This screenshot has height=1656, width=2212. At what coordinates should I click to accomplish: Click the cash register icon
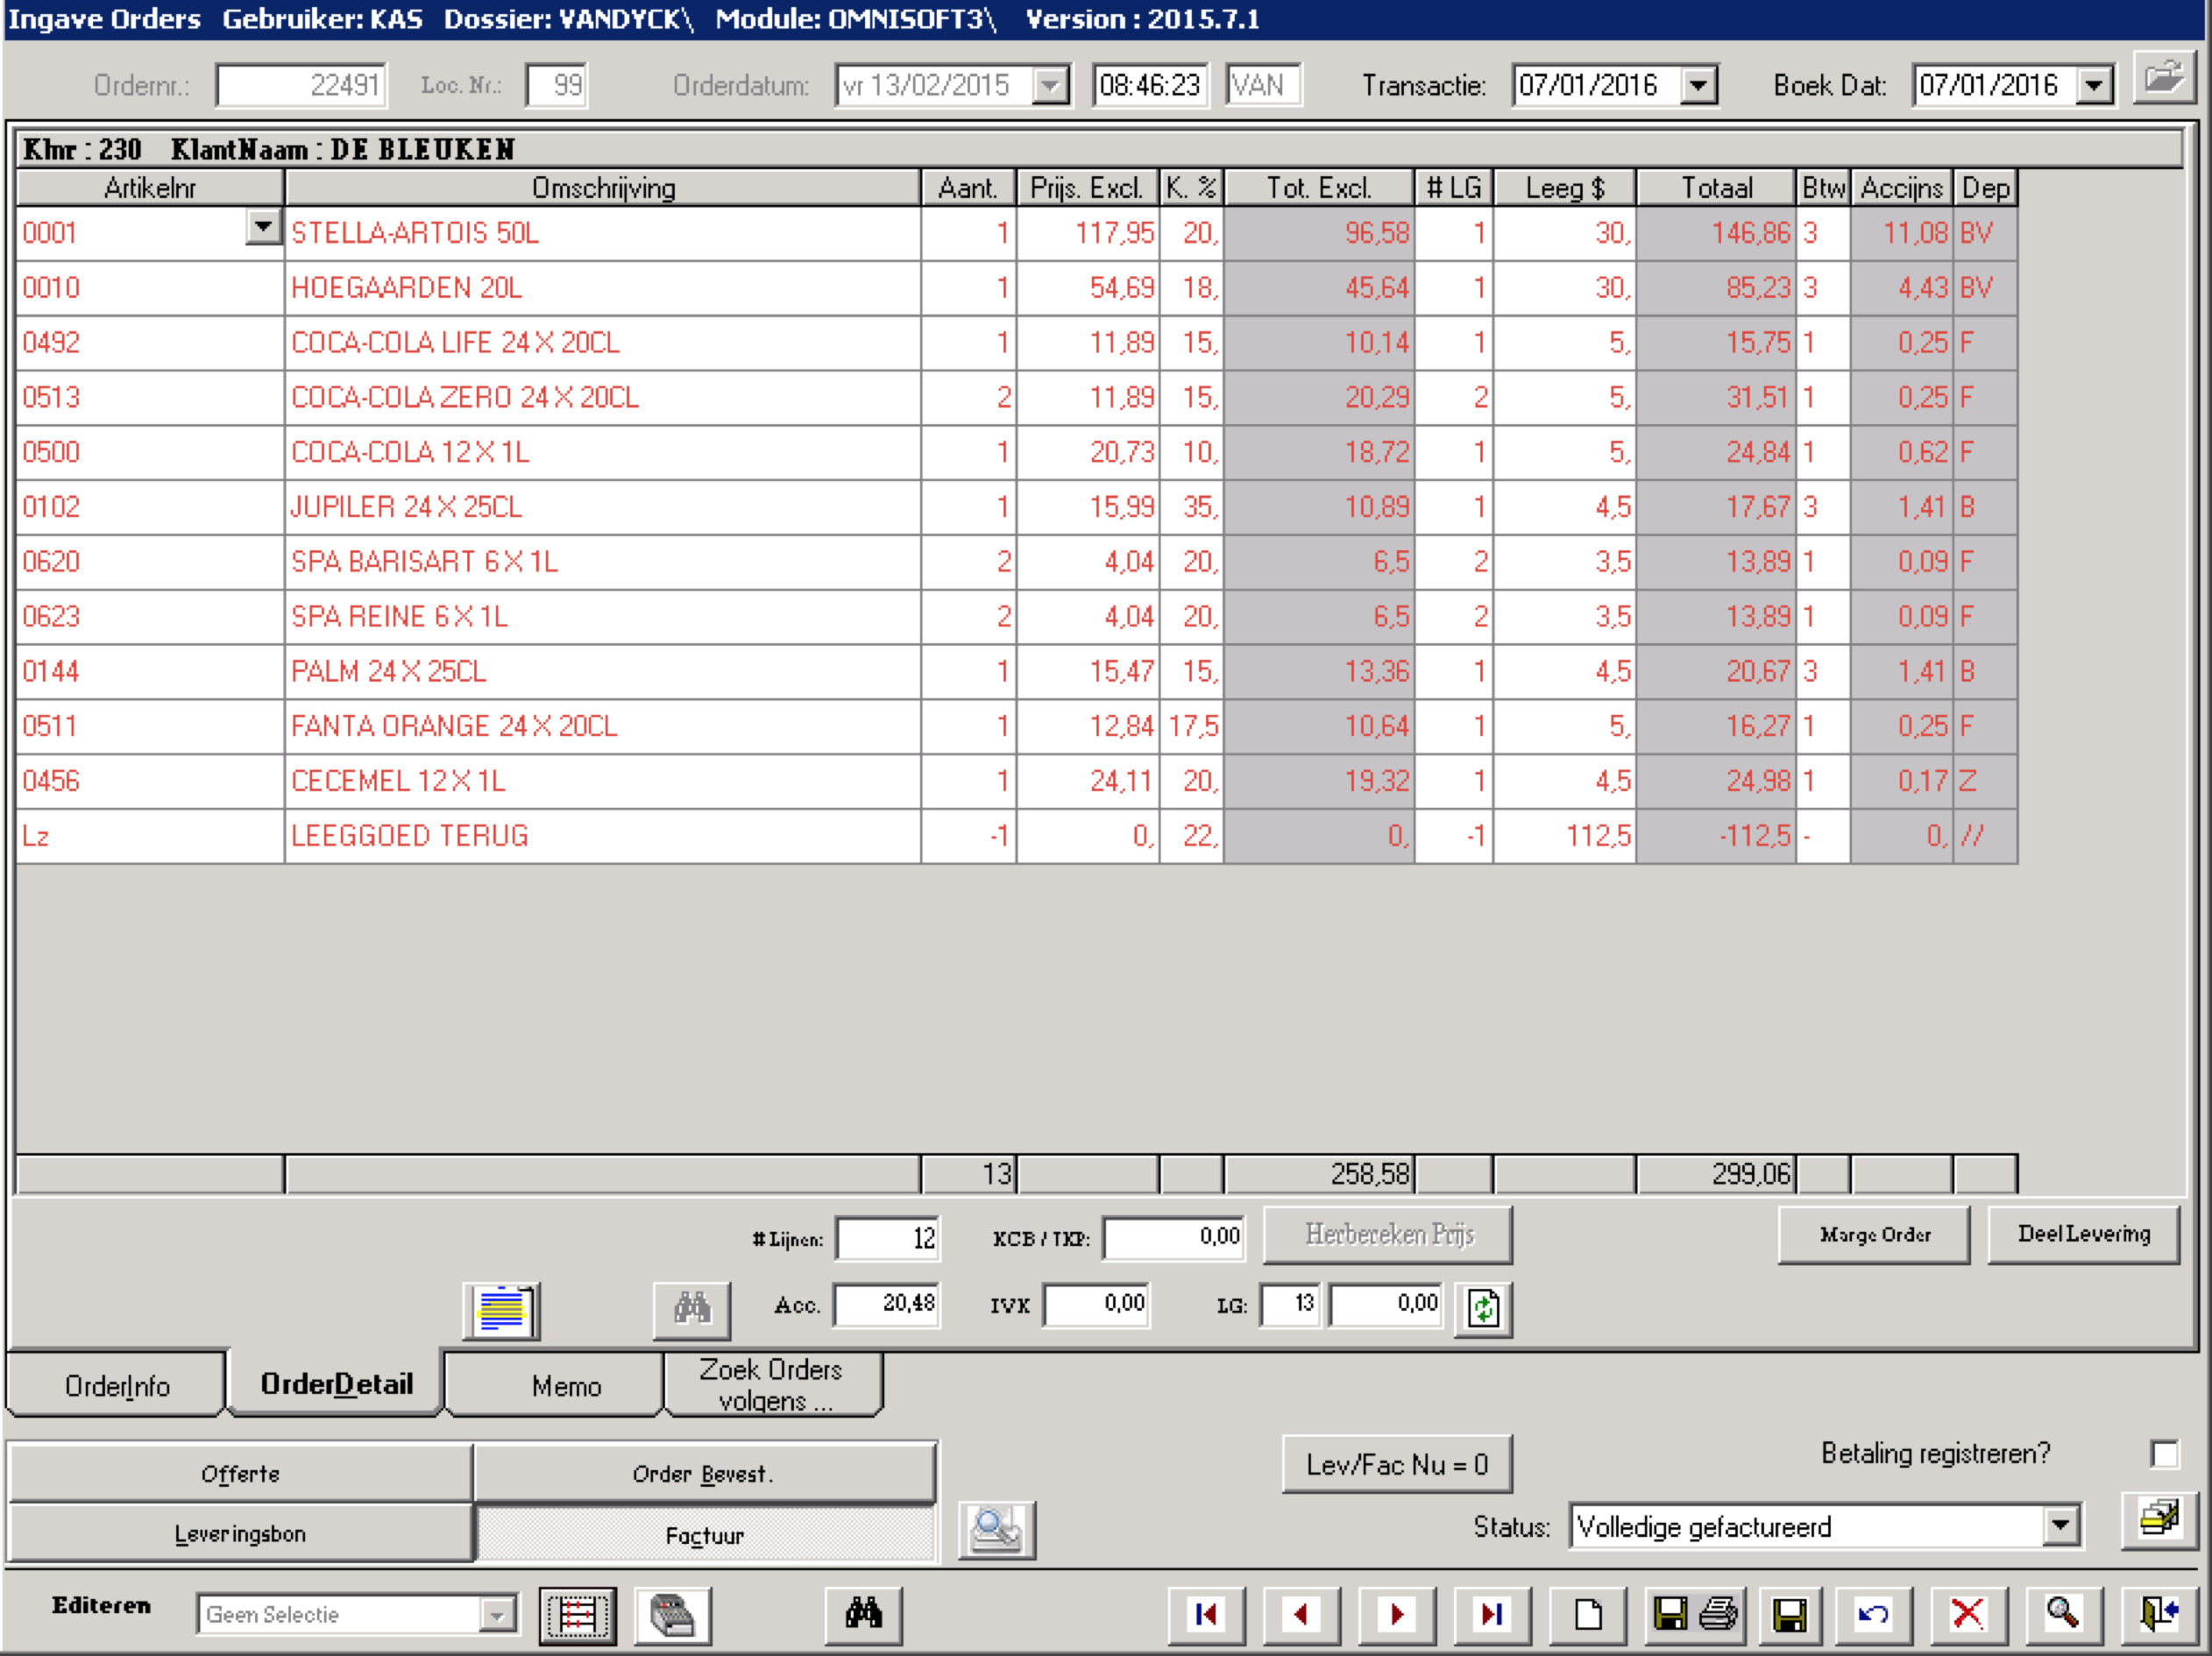tap(673, 1614)
